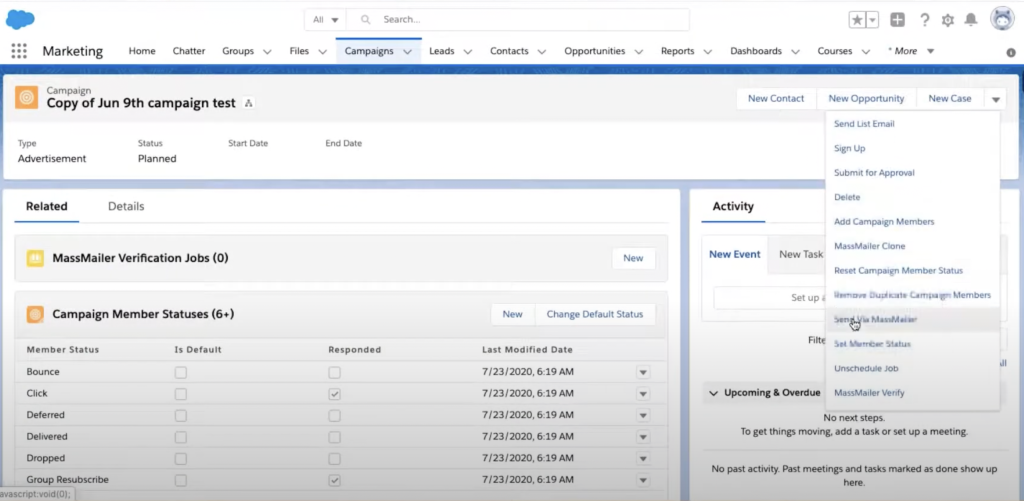The height and width of the screenshot is (501, 1024).
Task: Click the search magnifier icon
Action: coord(366,20)
